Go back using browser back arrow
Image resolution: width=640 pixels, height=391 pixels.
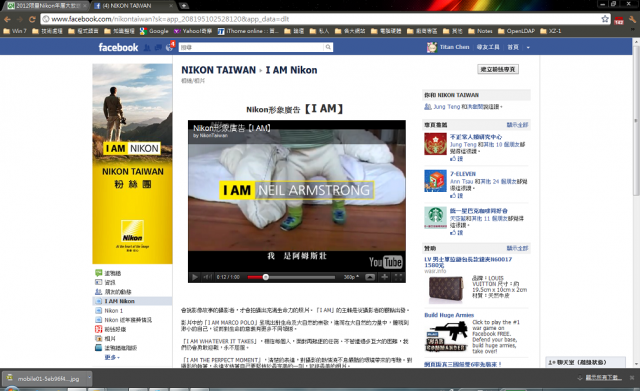coord(7,19)
